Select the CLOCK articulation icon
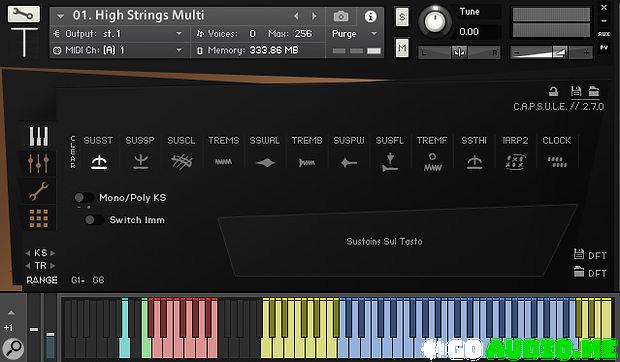This screenshot has height=362, width=620. pos(557,162)
